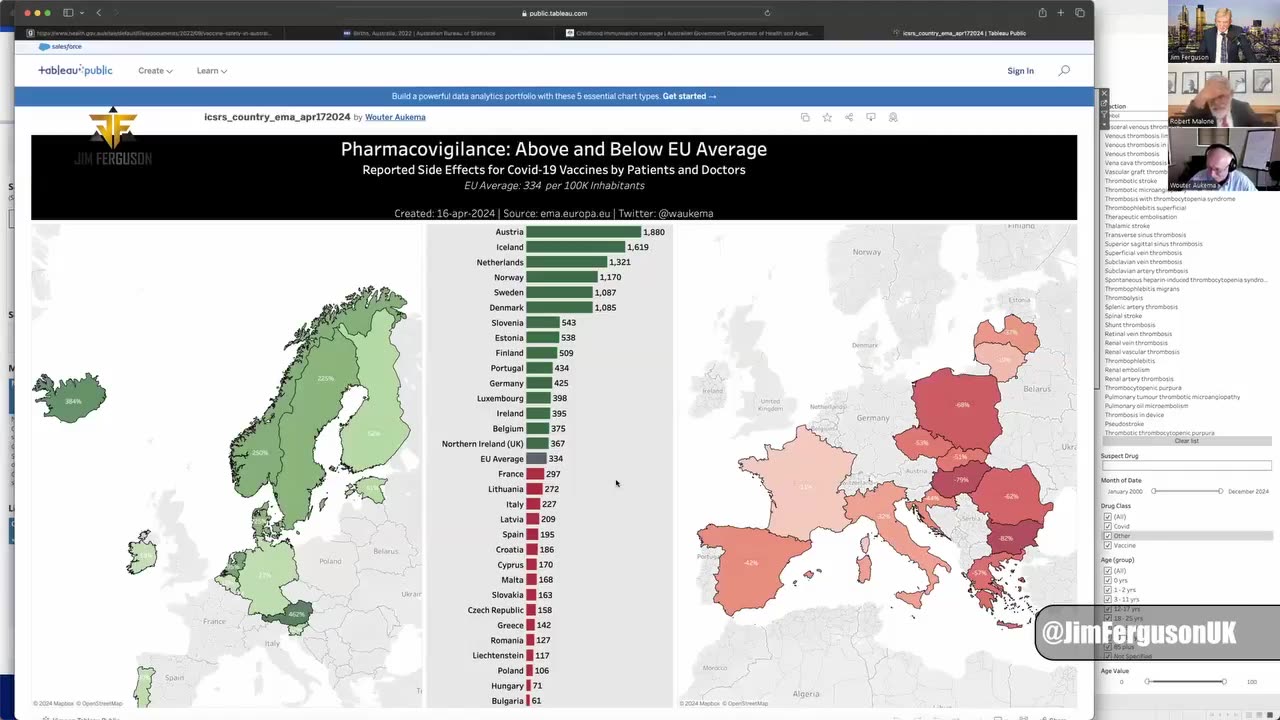
Task: Select Wouter Aukema's video thumbnail
Action: point(1223,158)
